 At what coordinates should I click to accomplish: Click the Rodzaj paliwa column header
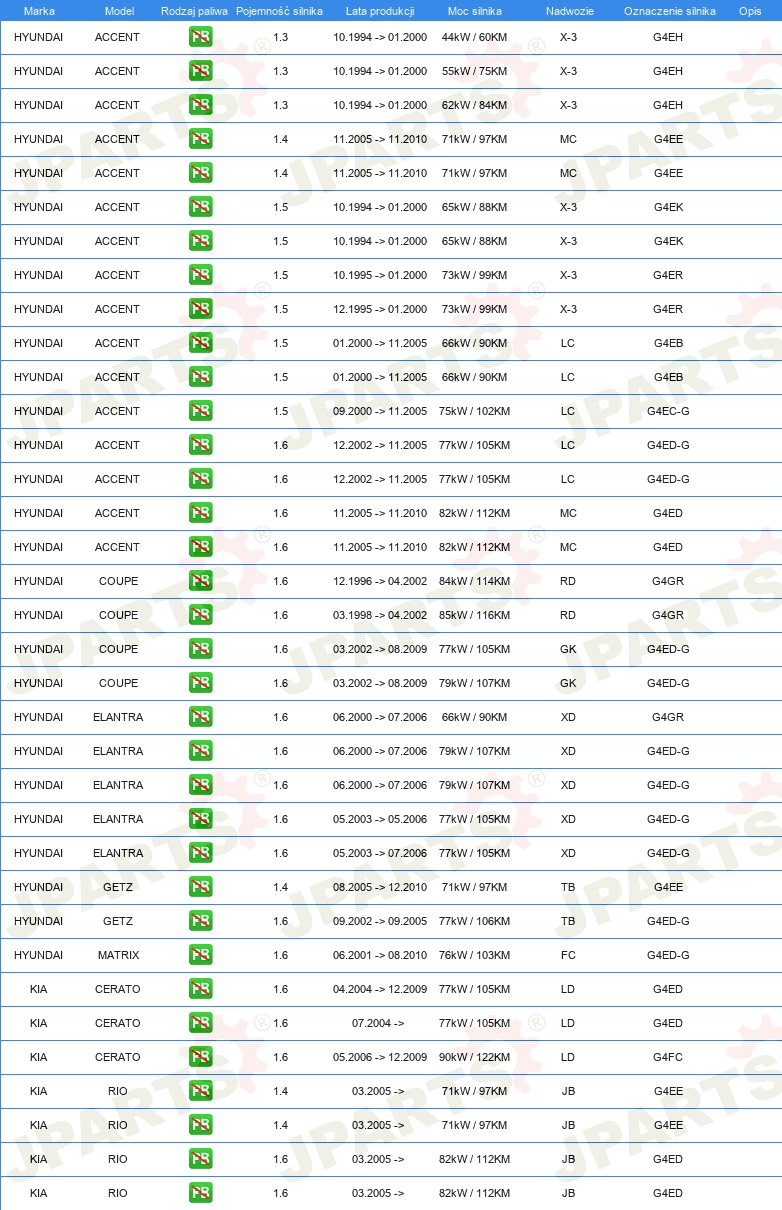194,11
